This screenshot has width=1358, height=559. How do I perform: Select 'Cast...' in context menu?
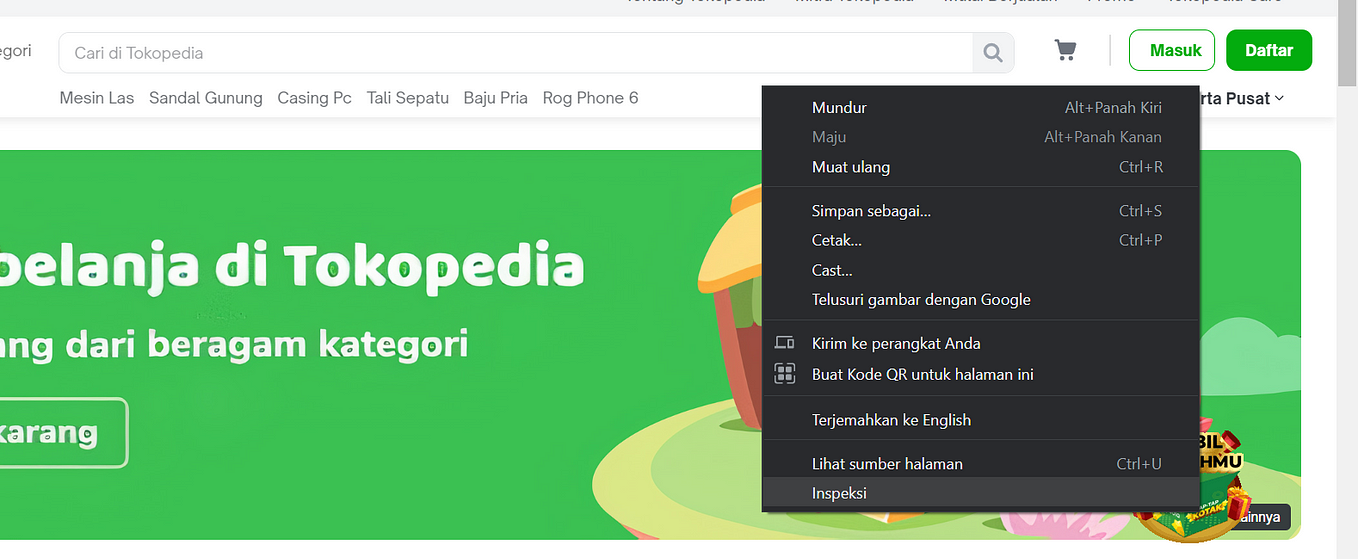tap(980, 270)
